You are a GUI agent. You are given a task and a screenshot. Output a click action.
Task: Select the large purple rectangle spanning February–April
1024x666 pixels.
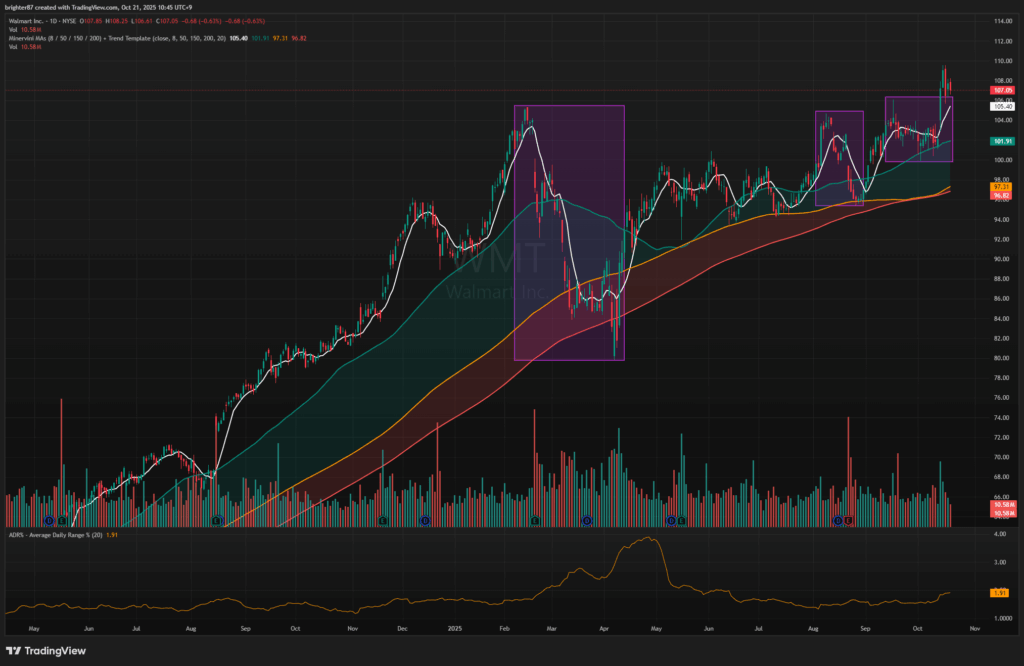click(569, 232)
